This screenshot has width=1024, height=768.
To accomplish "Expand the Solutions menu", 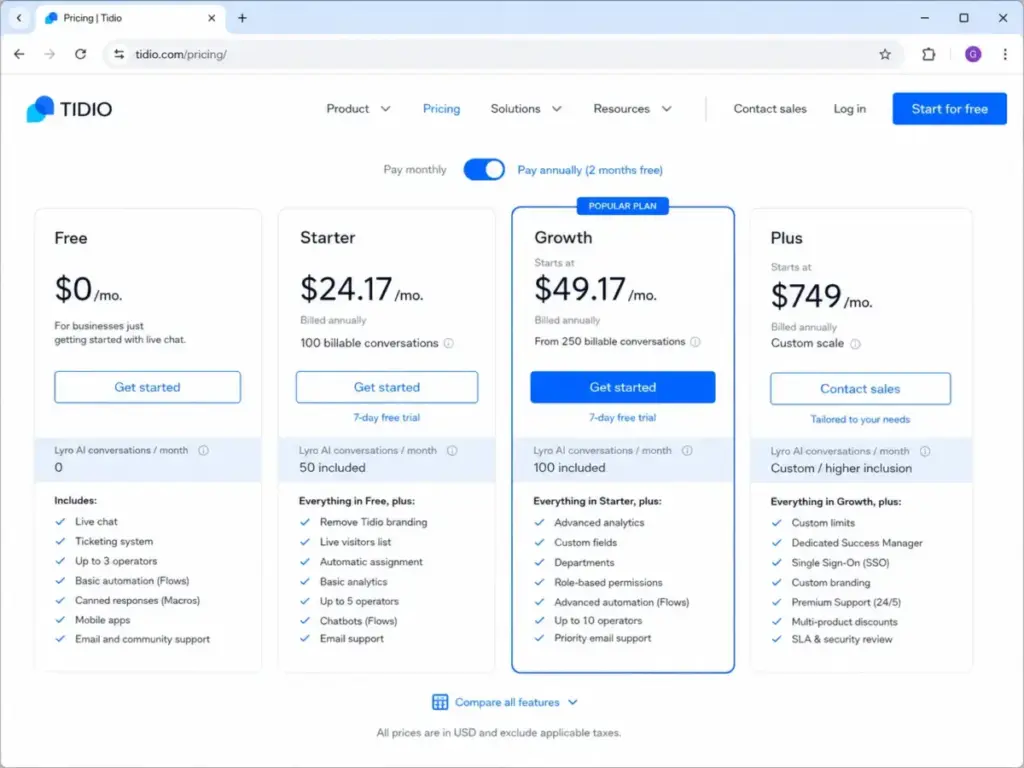I will tap(526, 108).
